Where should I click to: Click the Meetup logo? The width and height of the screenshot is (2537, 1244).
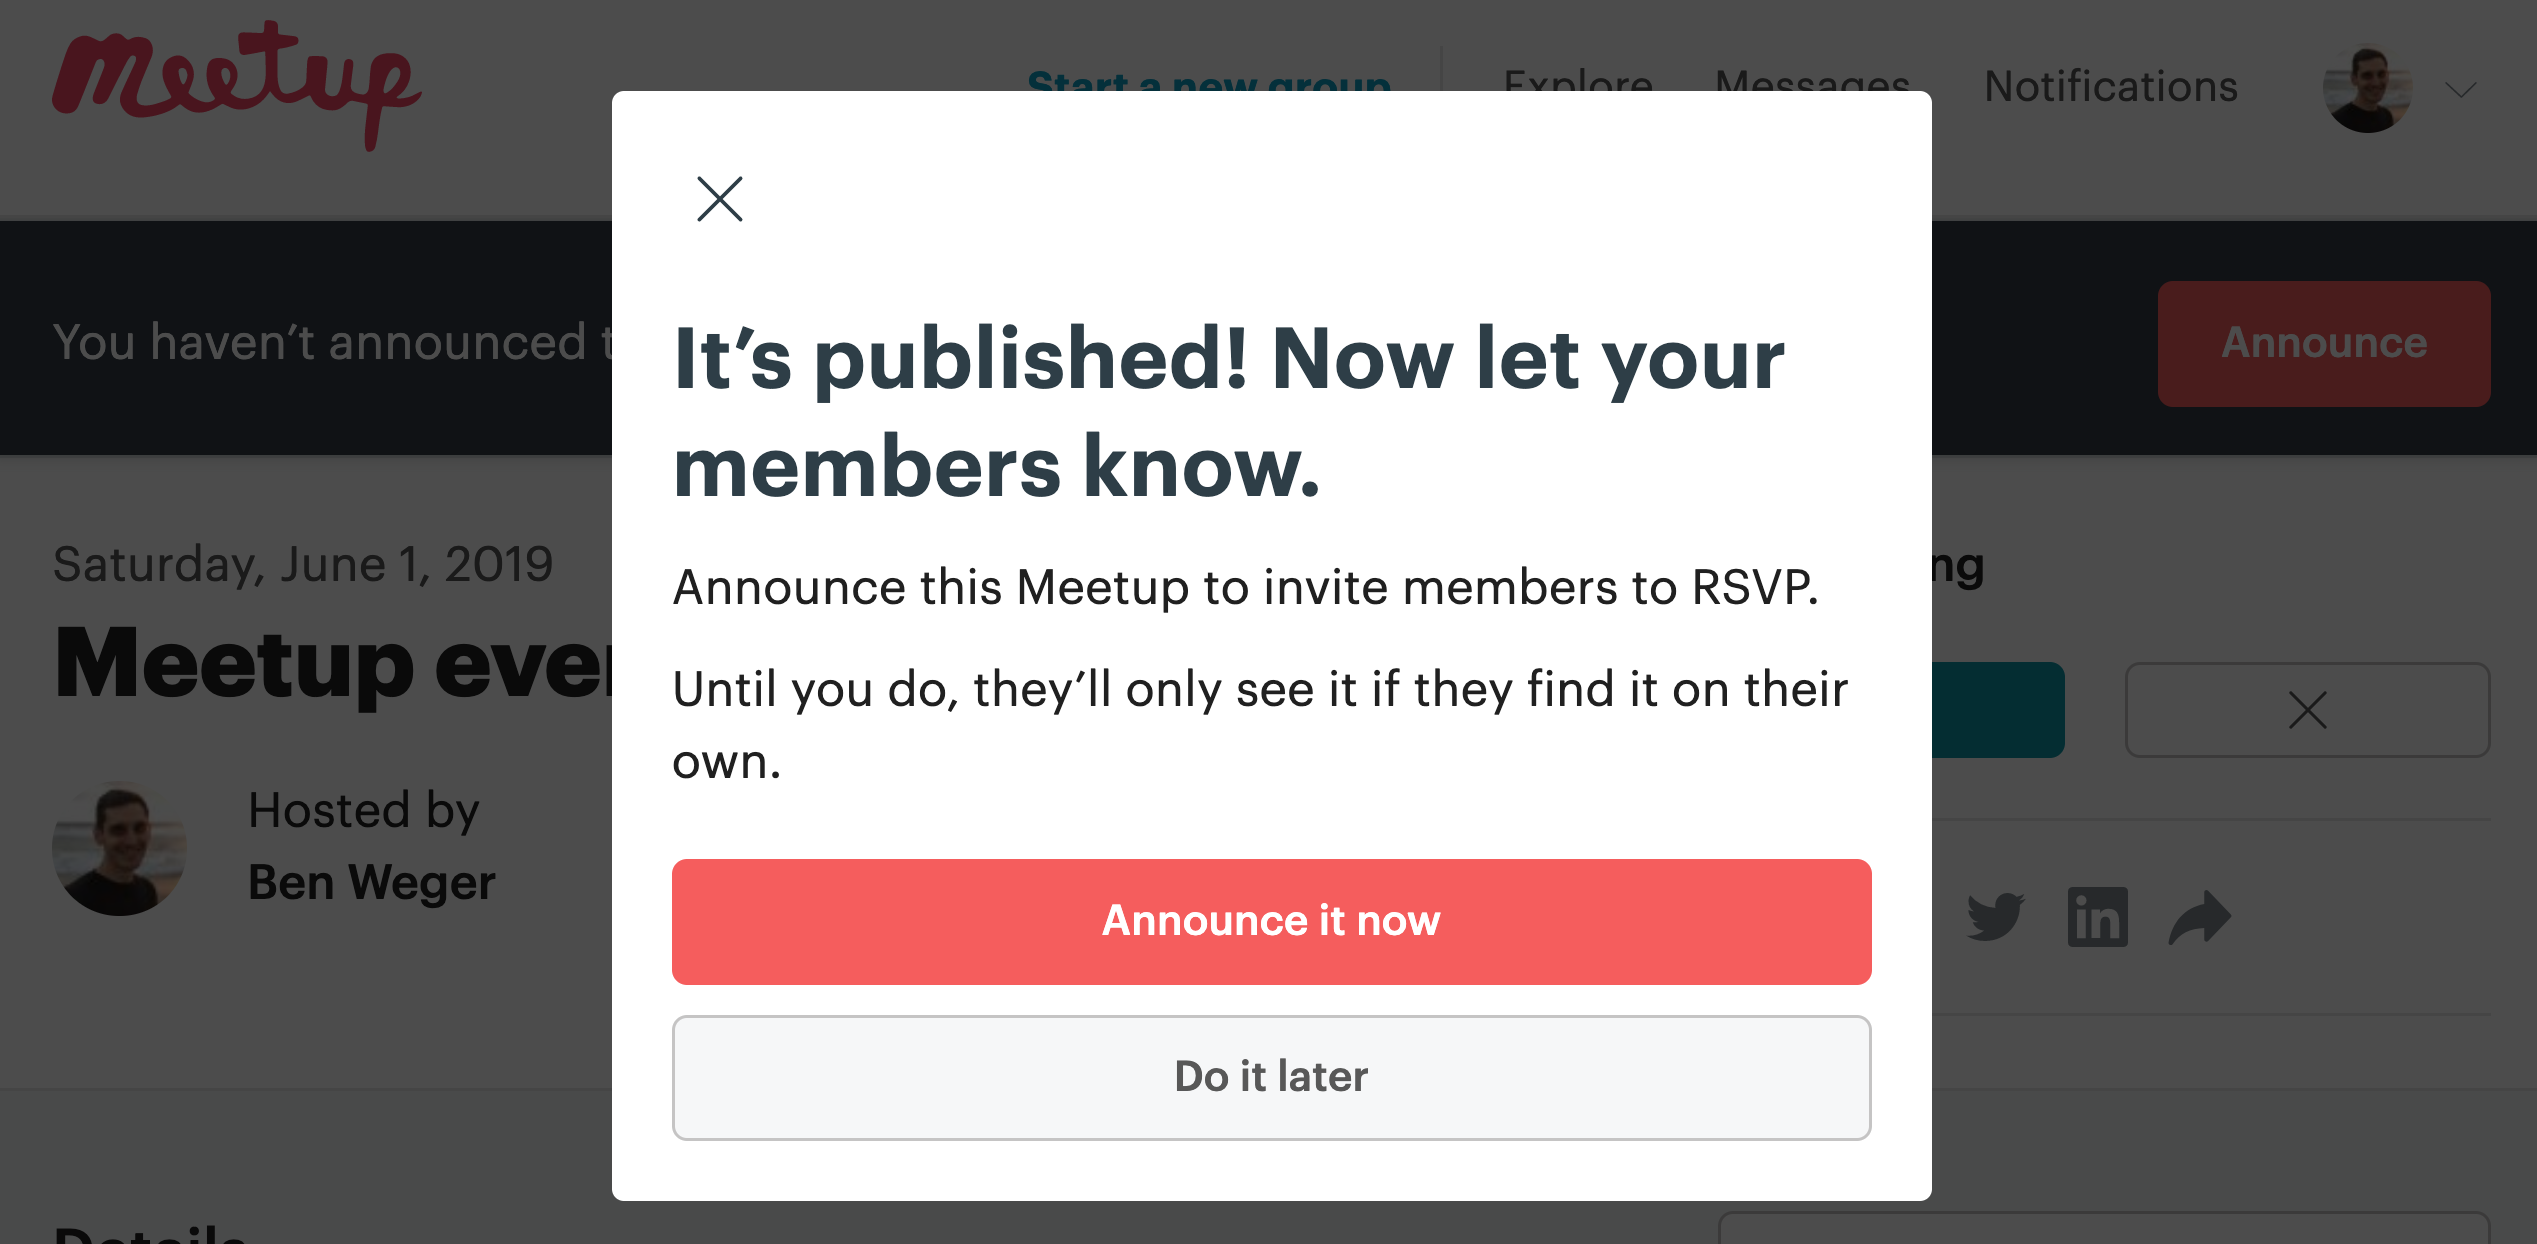click(236, 86)
